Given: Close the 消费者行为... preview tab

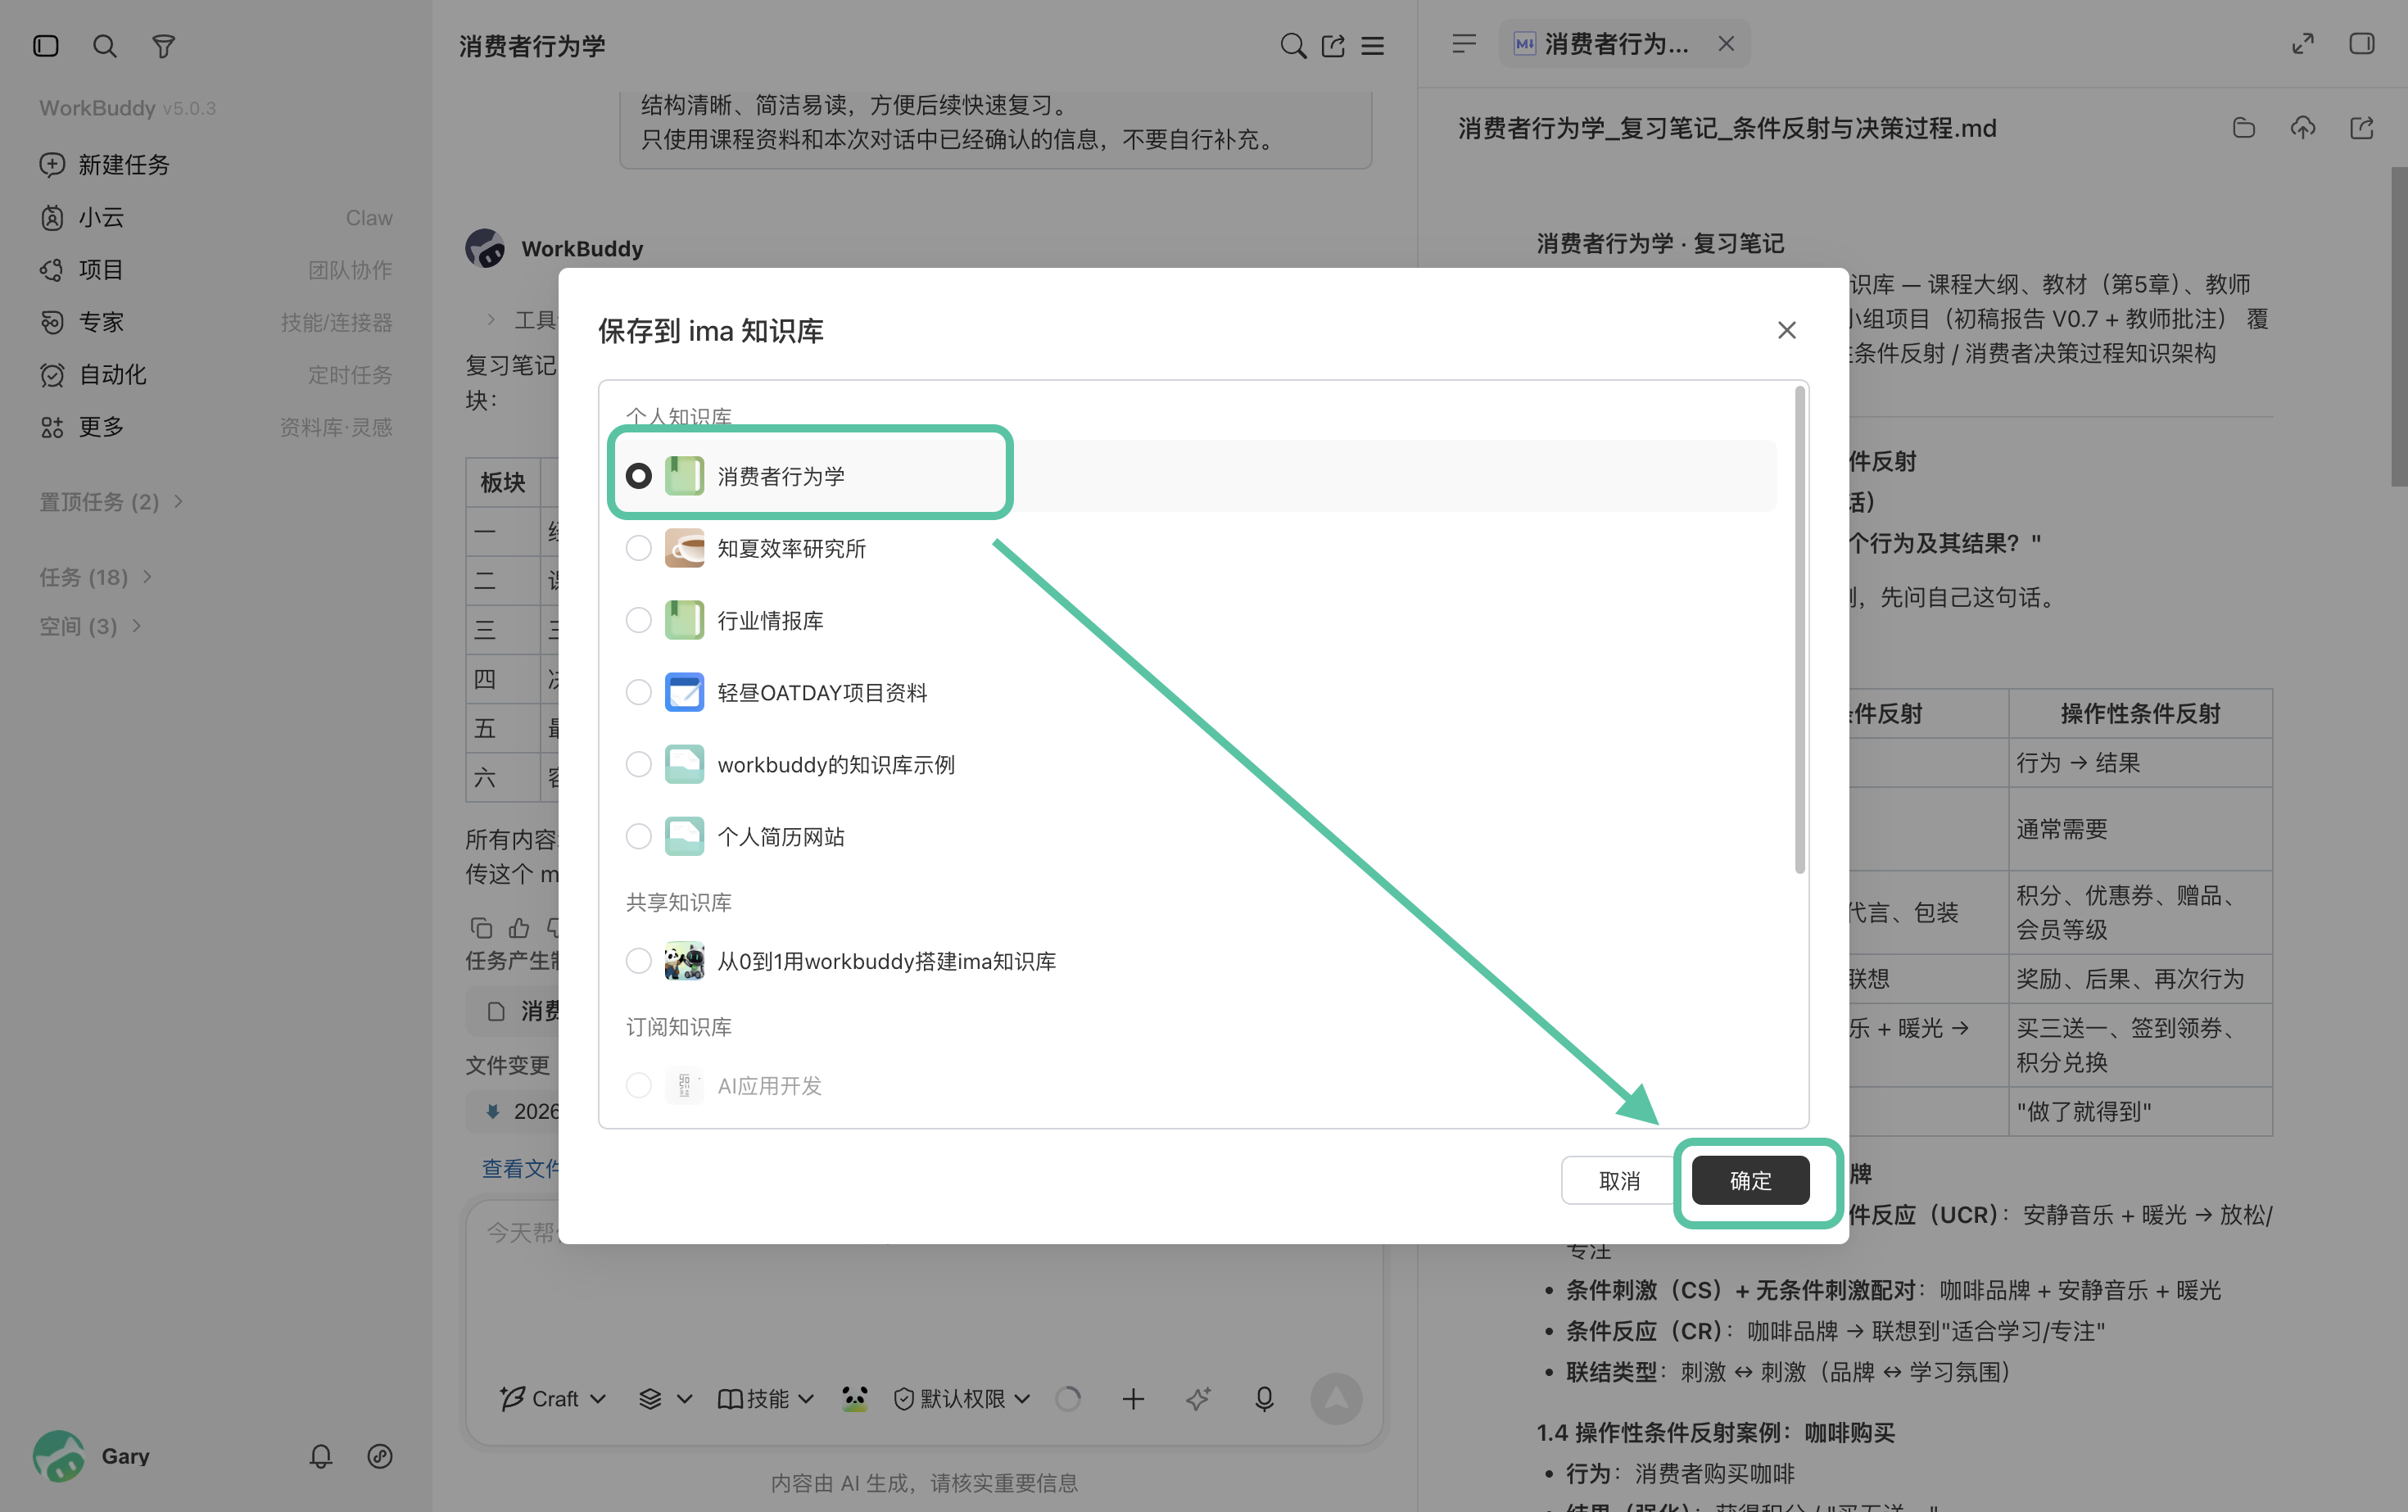Looking at the screenshot, I should 1726,43.
